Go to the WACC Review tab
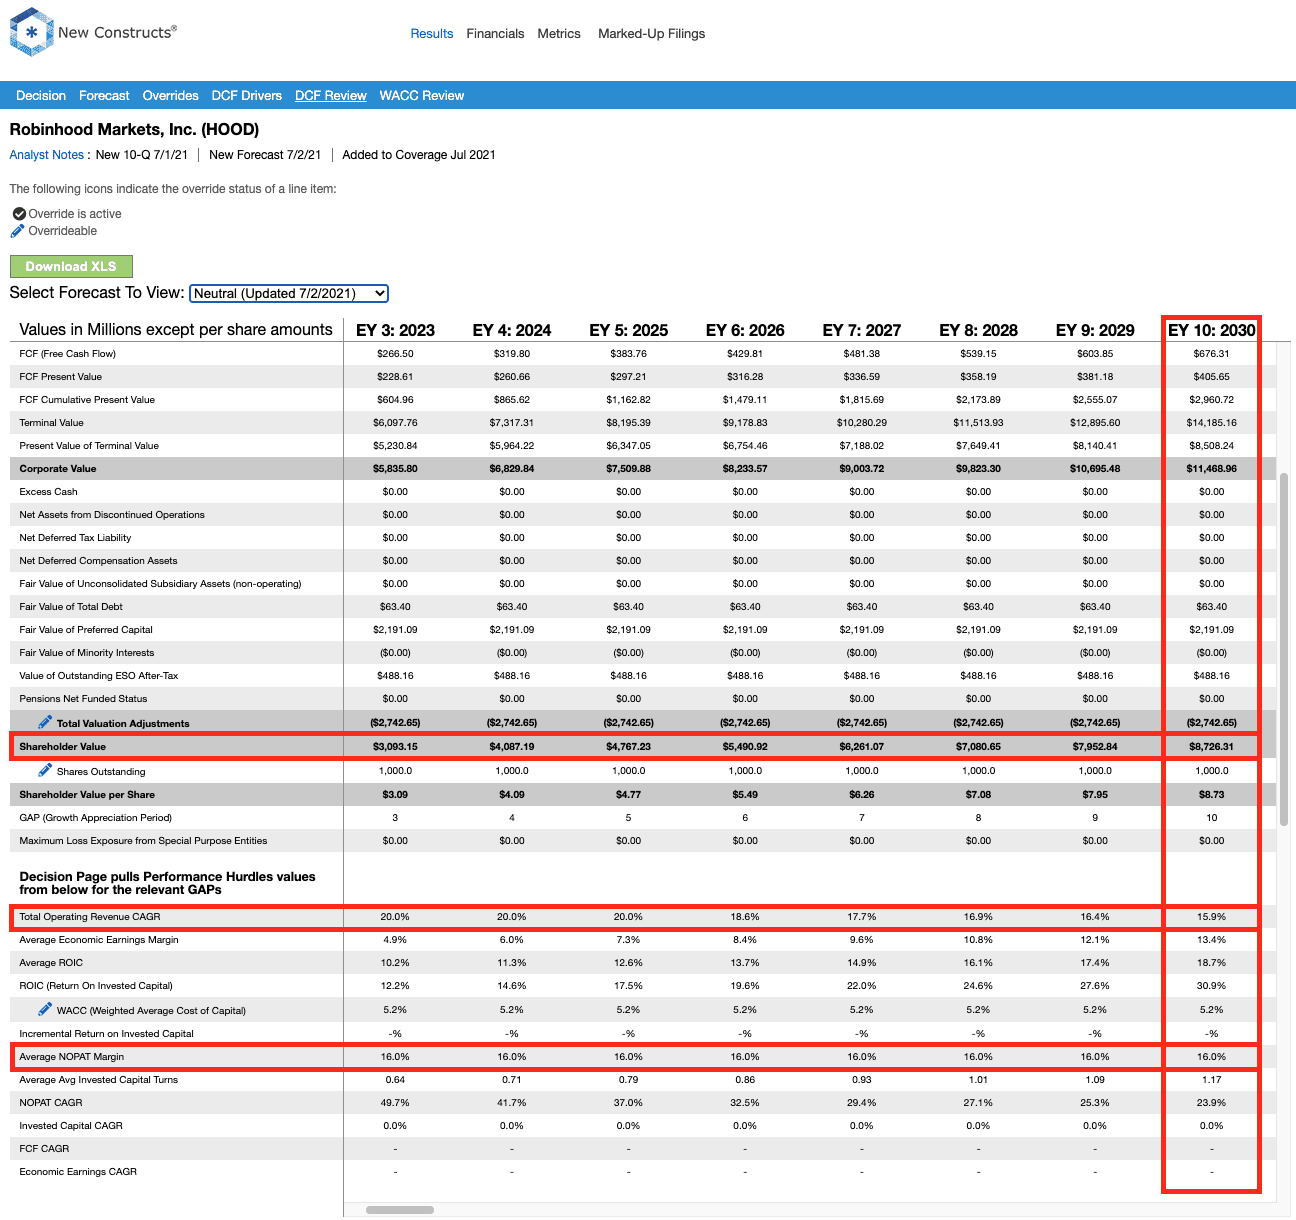The width and height of the screenshot is (1296, 1220). pyautogui.click(x=422, y=96)
